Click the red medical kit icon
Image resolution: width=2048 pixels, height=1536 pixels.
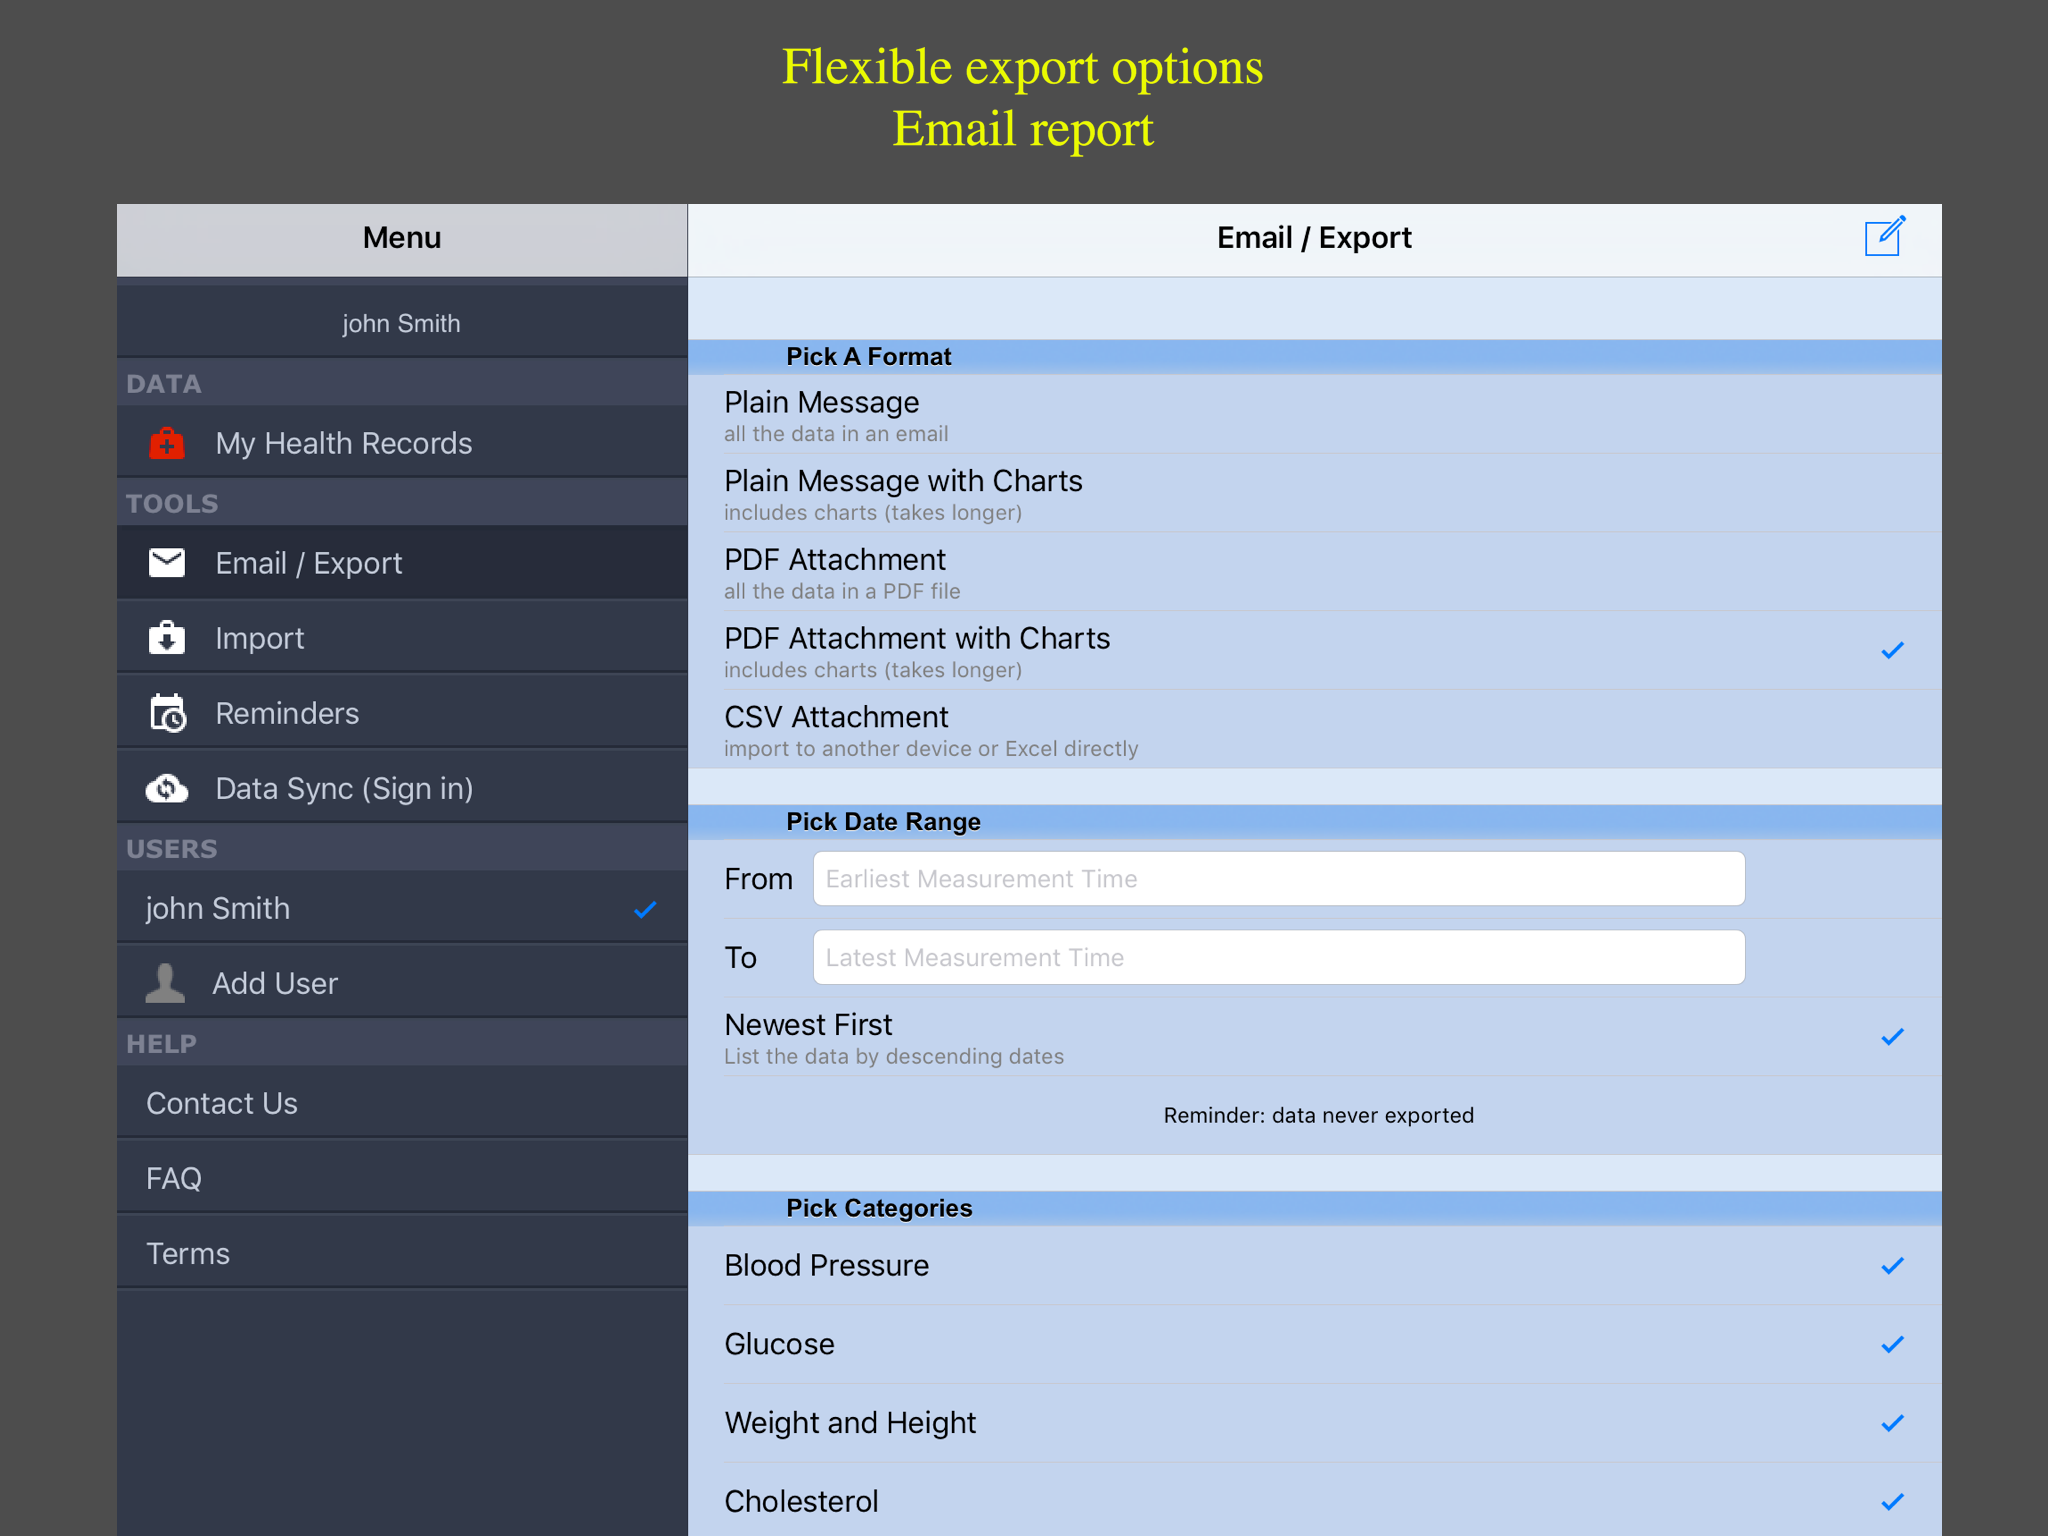pyautogui.click(x=167, y=443)
